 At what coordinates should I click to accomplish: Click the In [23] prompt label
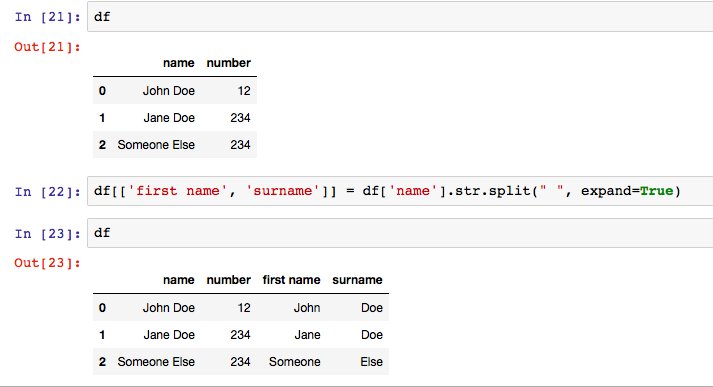(x=47, y=233)
